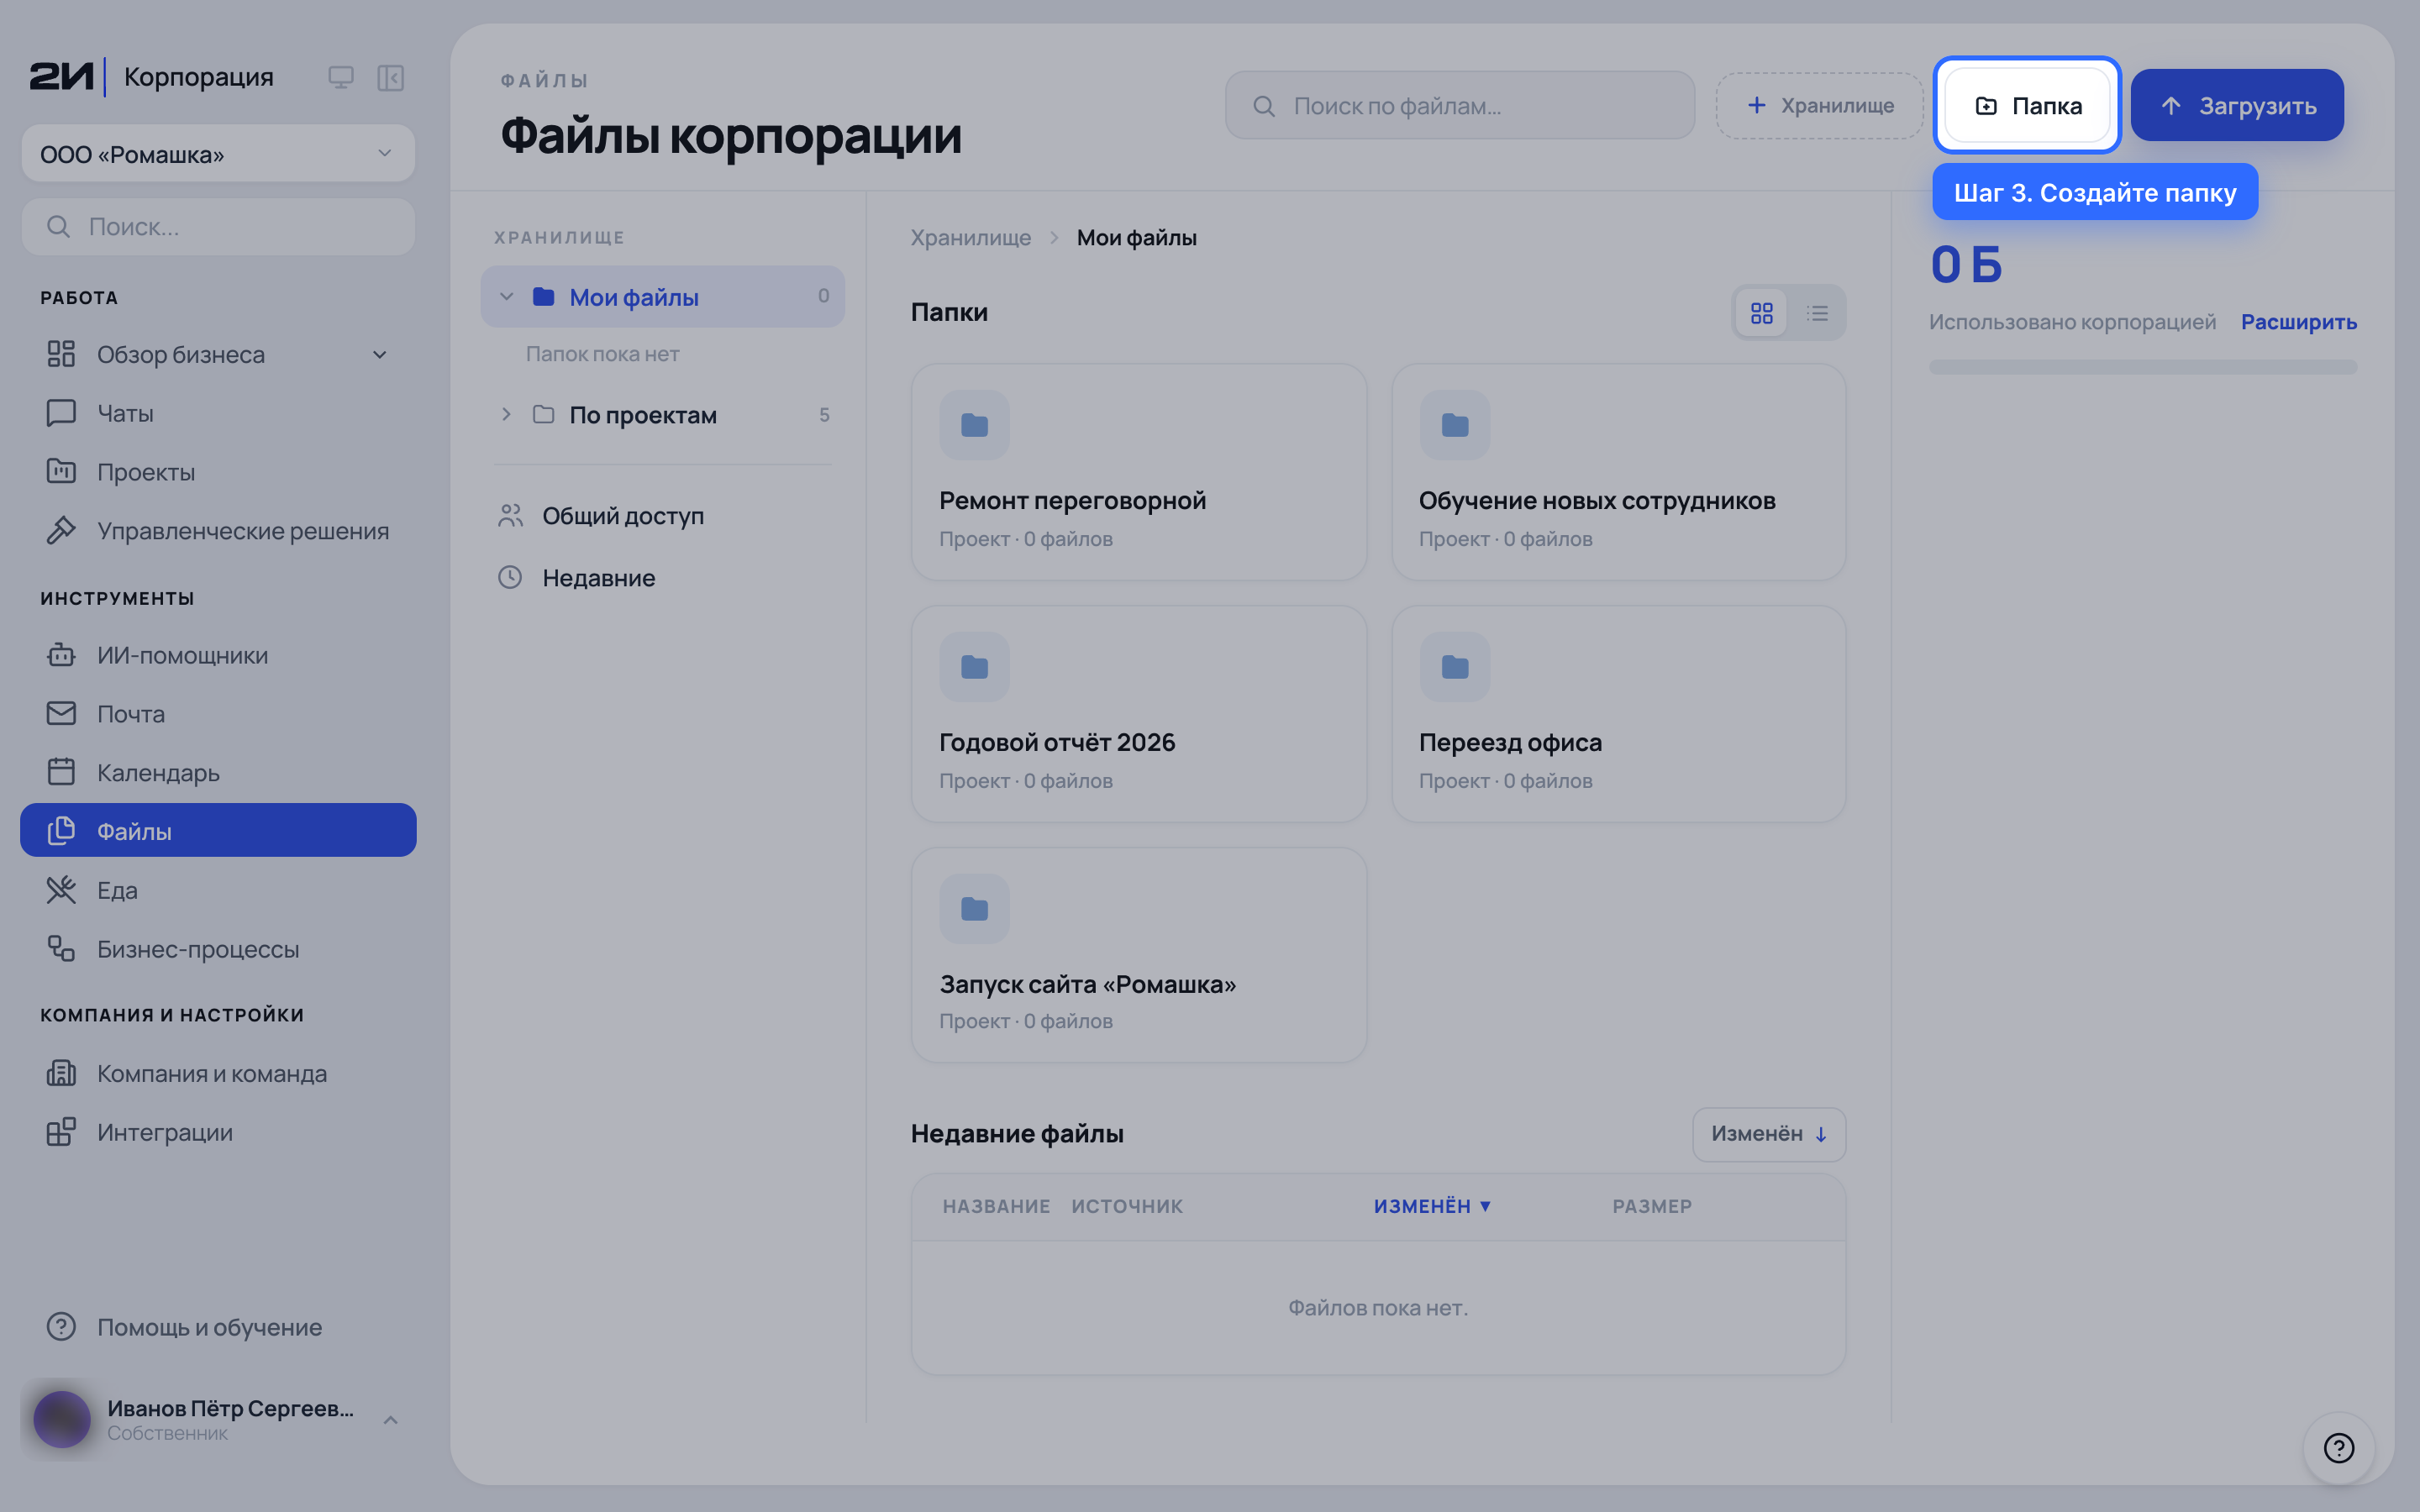The image size is (2420, 1512).
Task: Click Хранилище breadcrumb link
Action: pyautogui.click(x=970, y=238)
